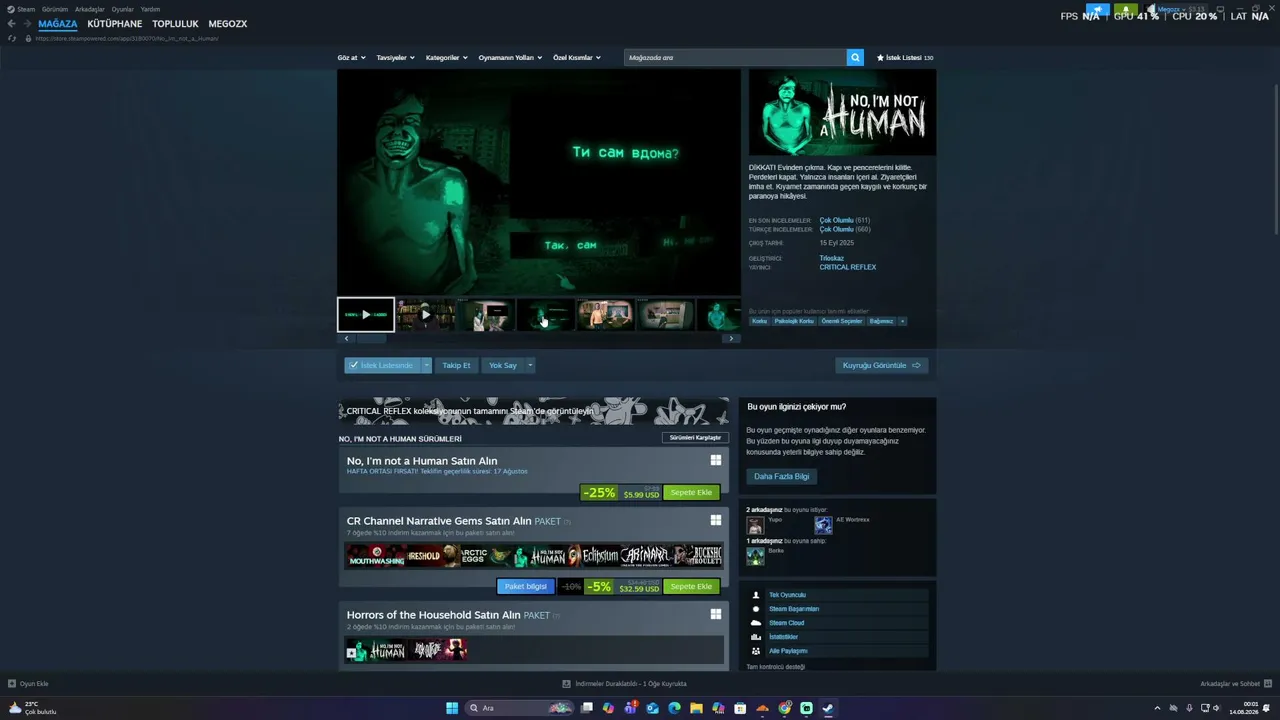Open the İstek Listesi wishlist link
This screenshot has height=720, width=1280.
point(904,58)
